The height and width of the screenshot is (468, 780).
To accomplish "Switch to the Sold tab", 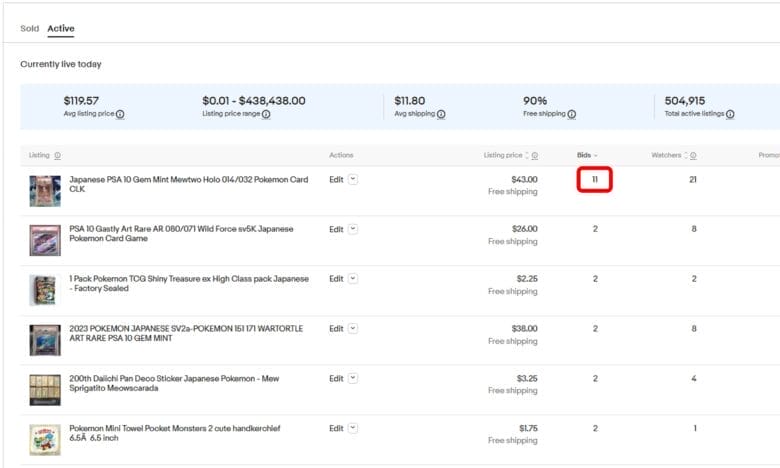I will coord(30,29).
